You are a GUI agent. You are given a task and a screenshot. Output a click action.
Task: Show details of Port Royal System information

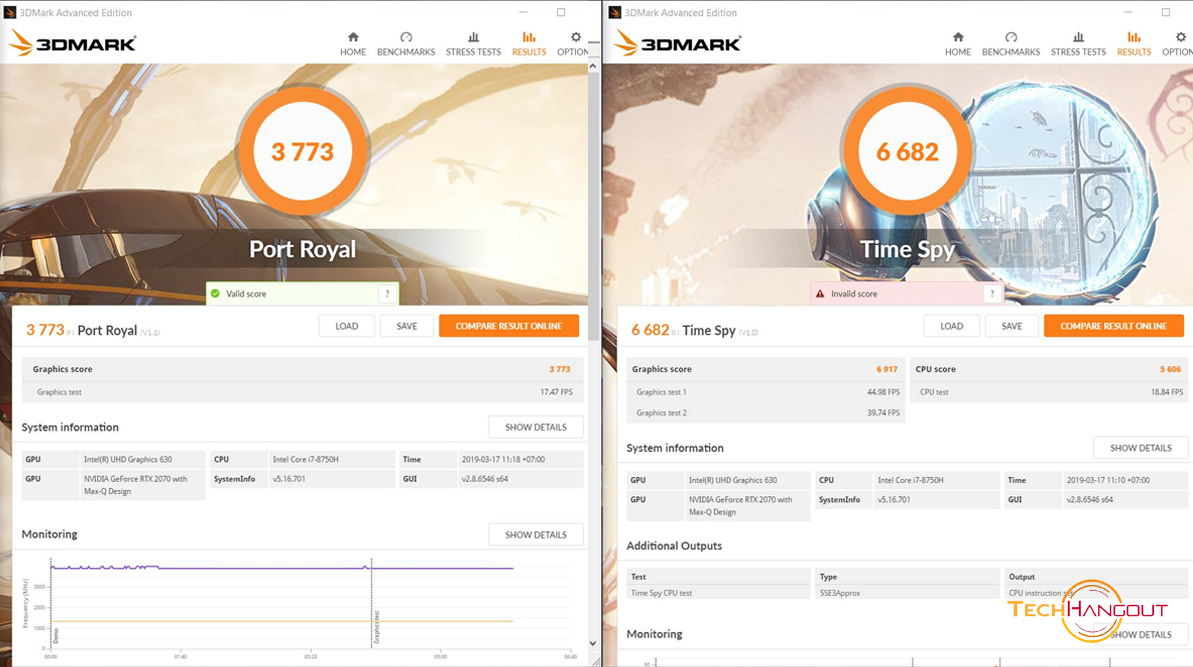point(536,427)
